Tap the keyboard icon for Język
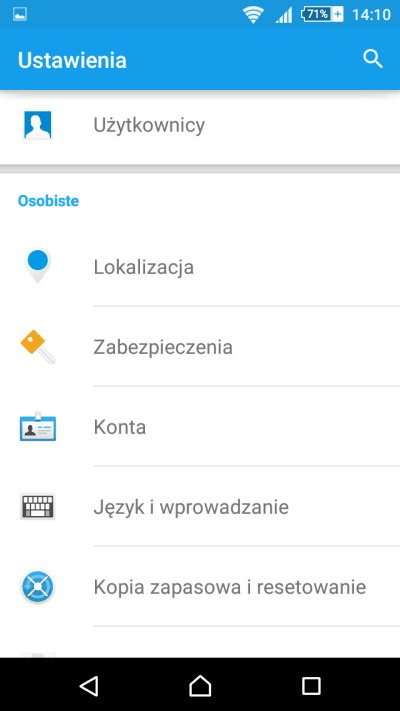400x711 pixels. coord(38,506)
